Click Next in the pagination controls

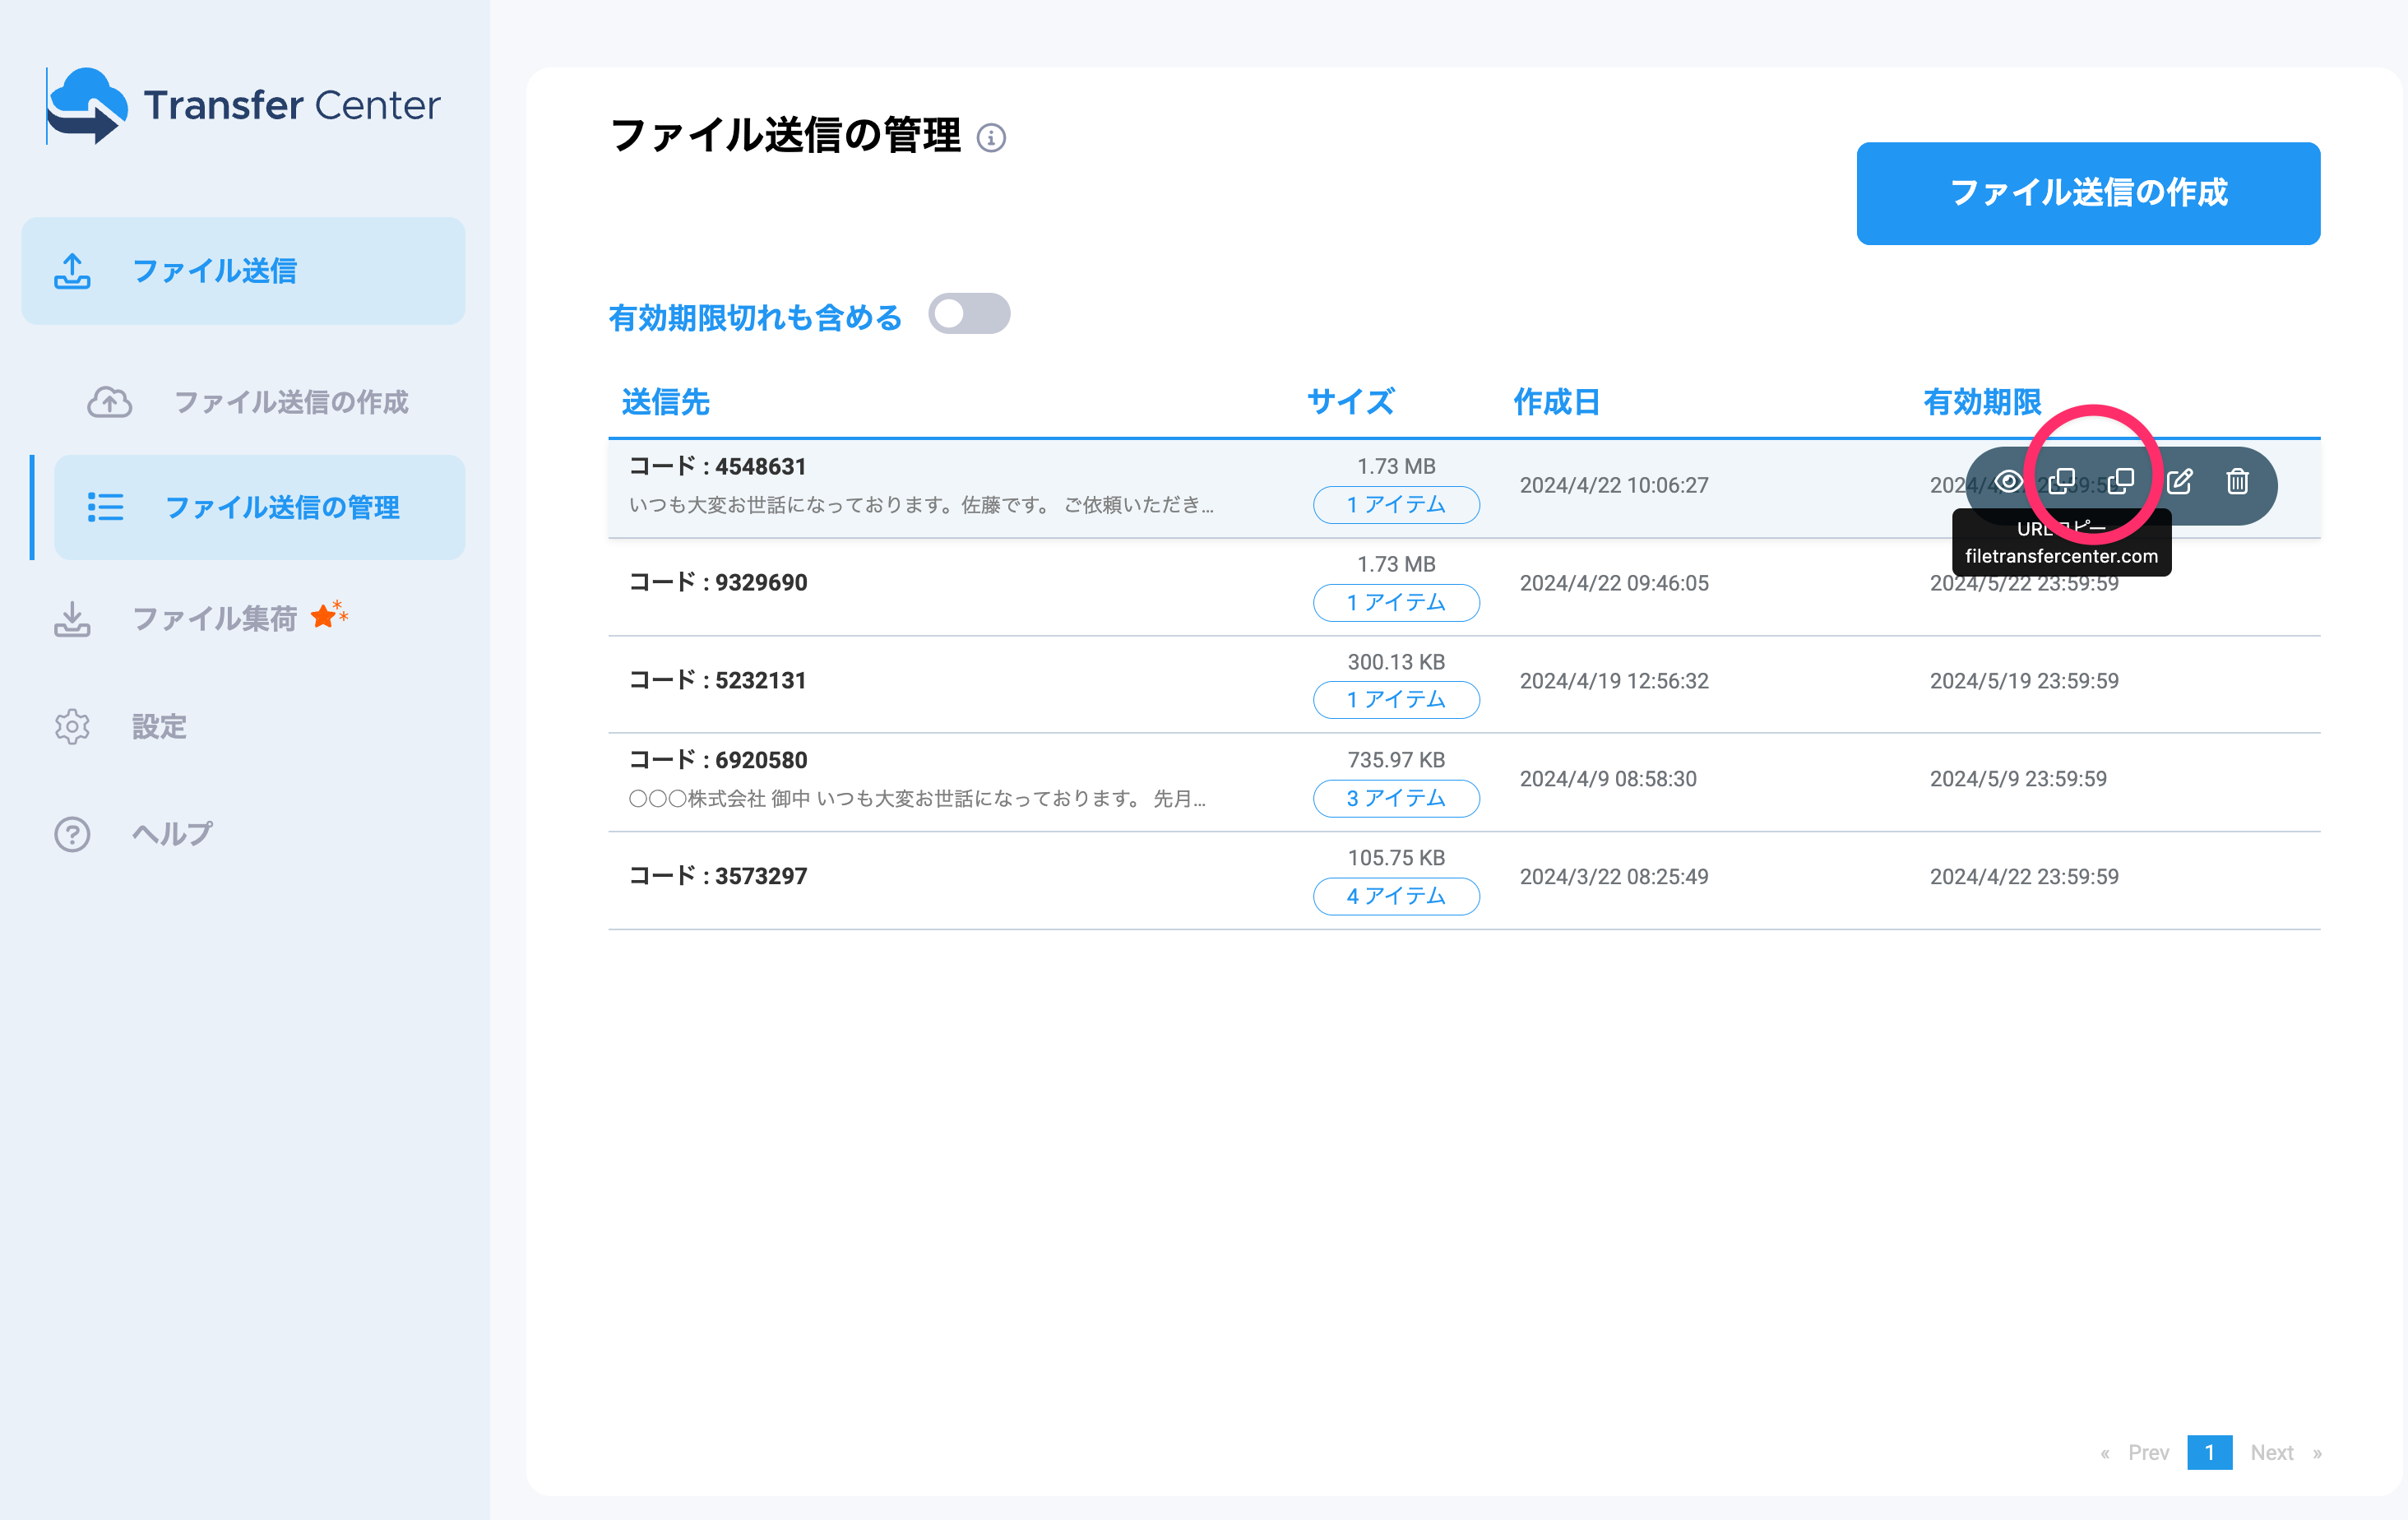point(2271,1453)
